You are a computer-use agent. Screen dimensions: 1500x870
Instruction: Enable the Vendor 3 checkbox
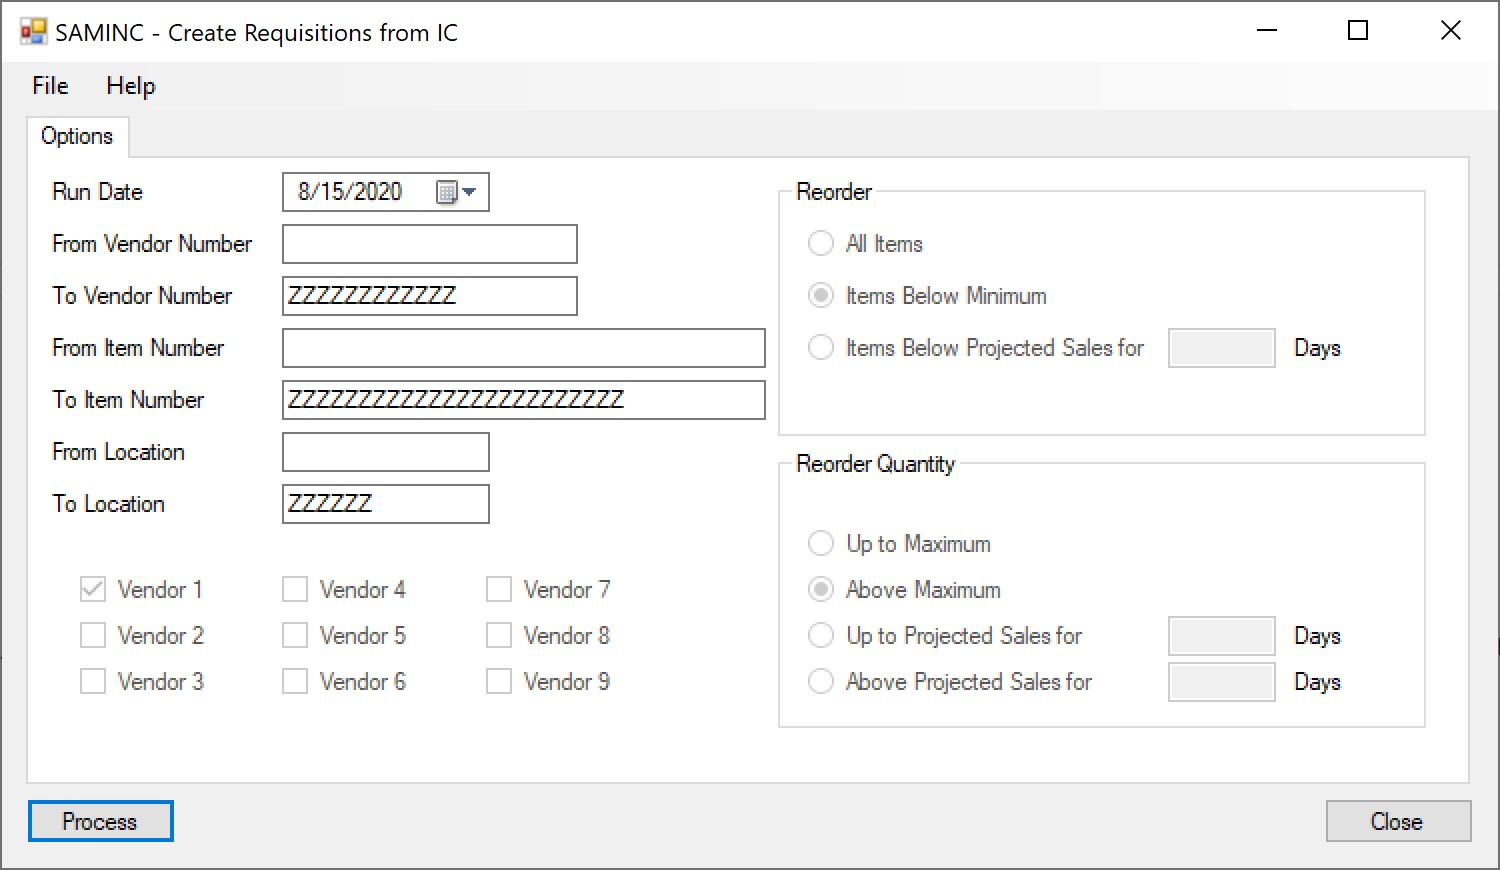point(93,682)
